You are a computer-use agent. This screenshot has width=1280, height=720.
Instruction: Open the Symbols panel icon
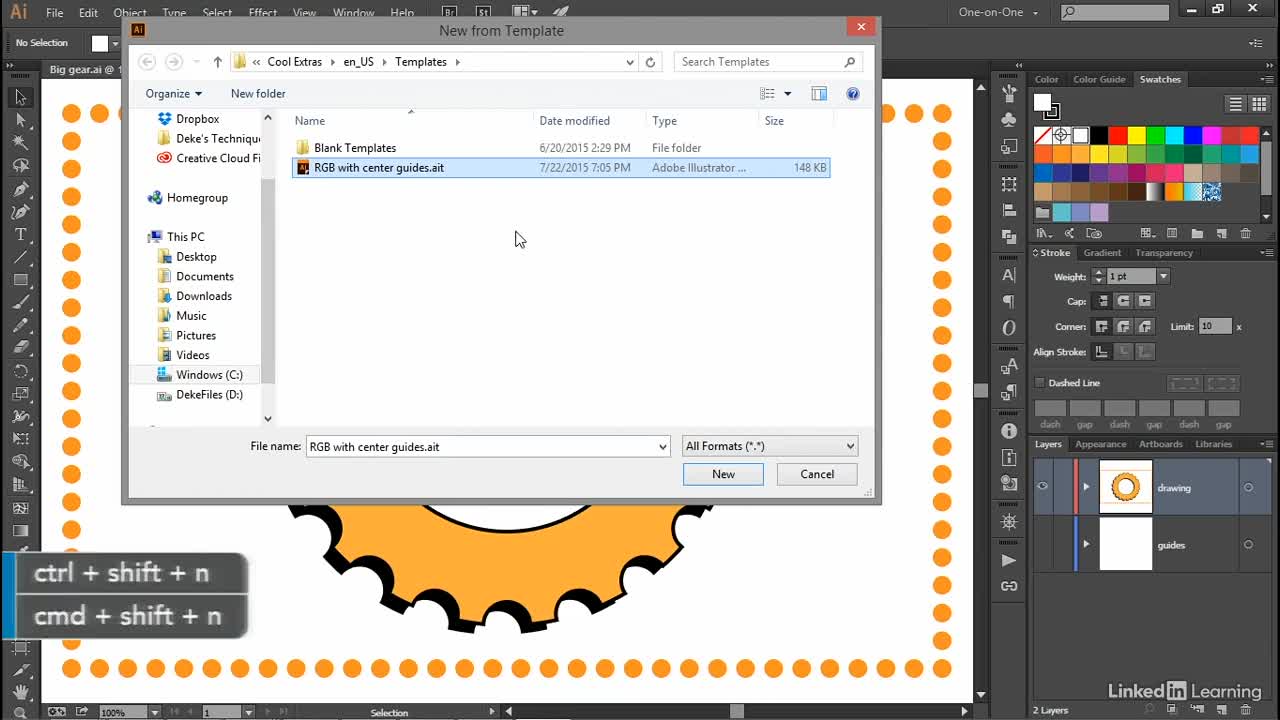pos(1009,118)
